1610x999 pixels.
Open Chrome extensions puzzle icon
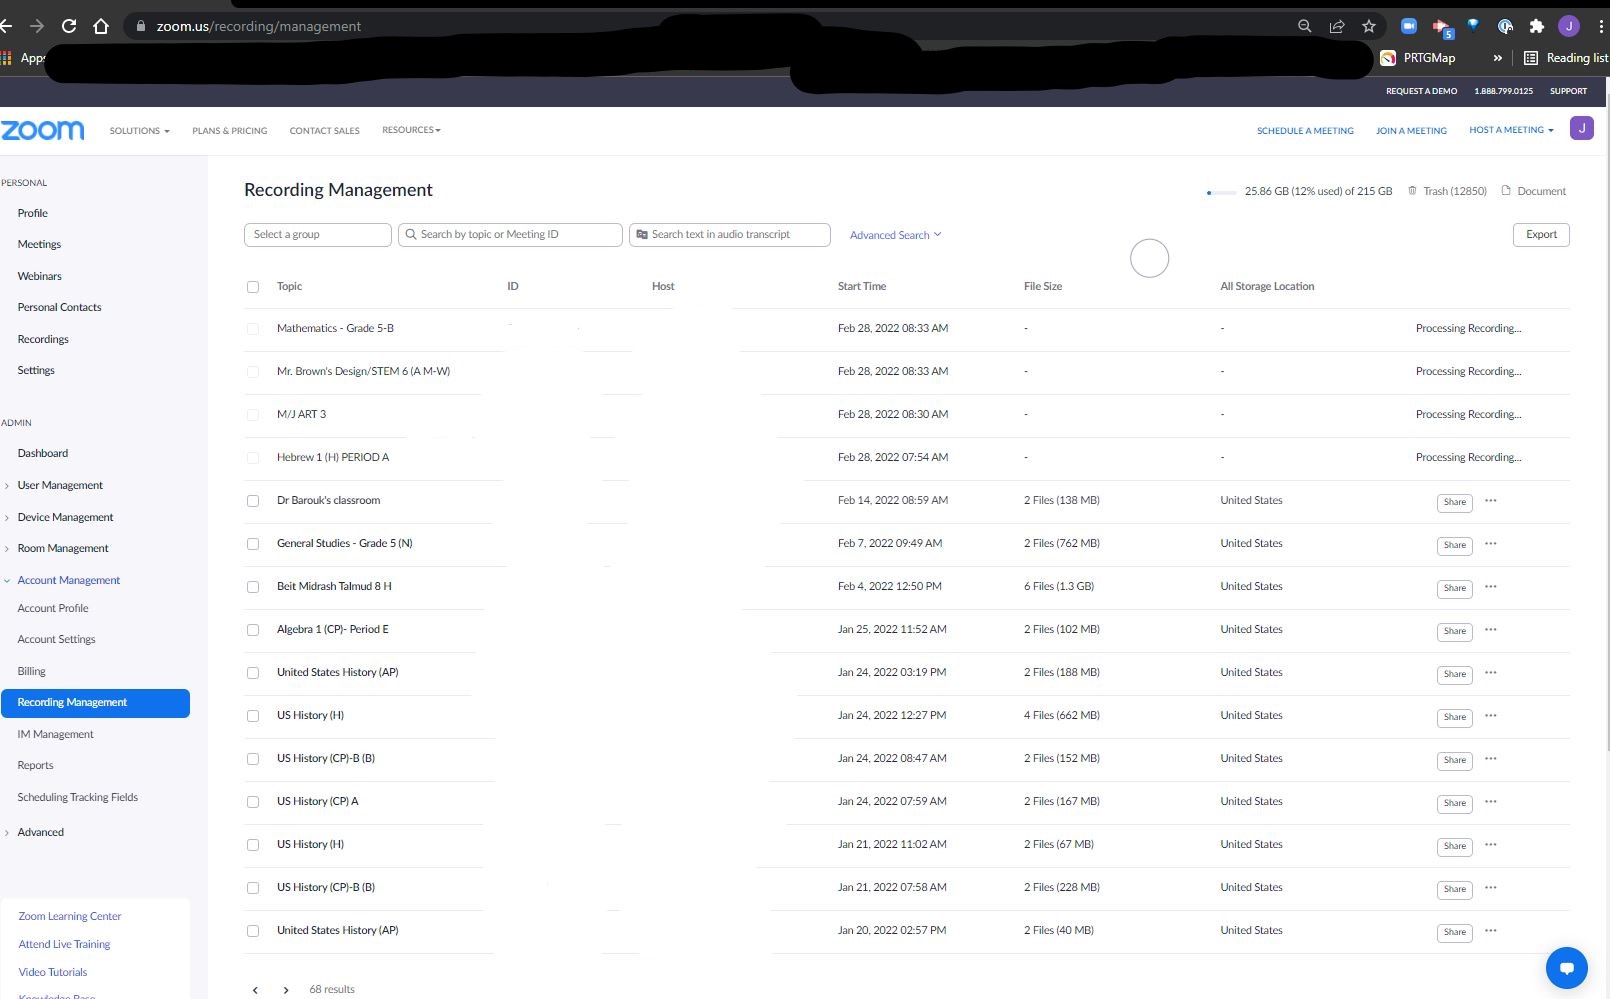pyautogui.click(x=1537, y=27)
